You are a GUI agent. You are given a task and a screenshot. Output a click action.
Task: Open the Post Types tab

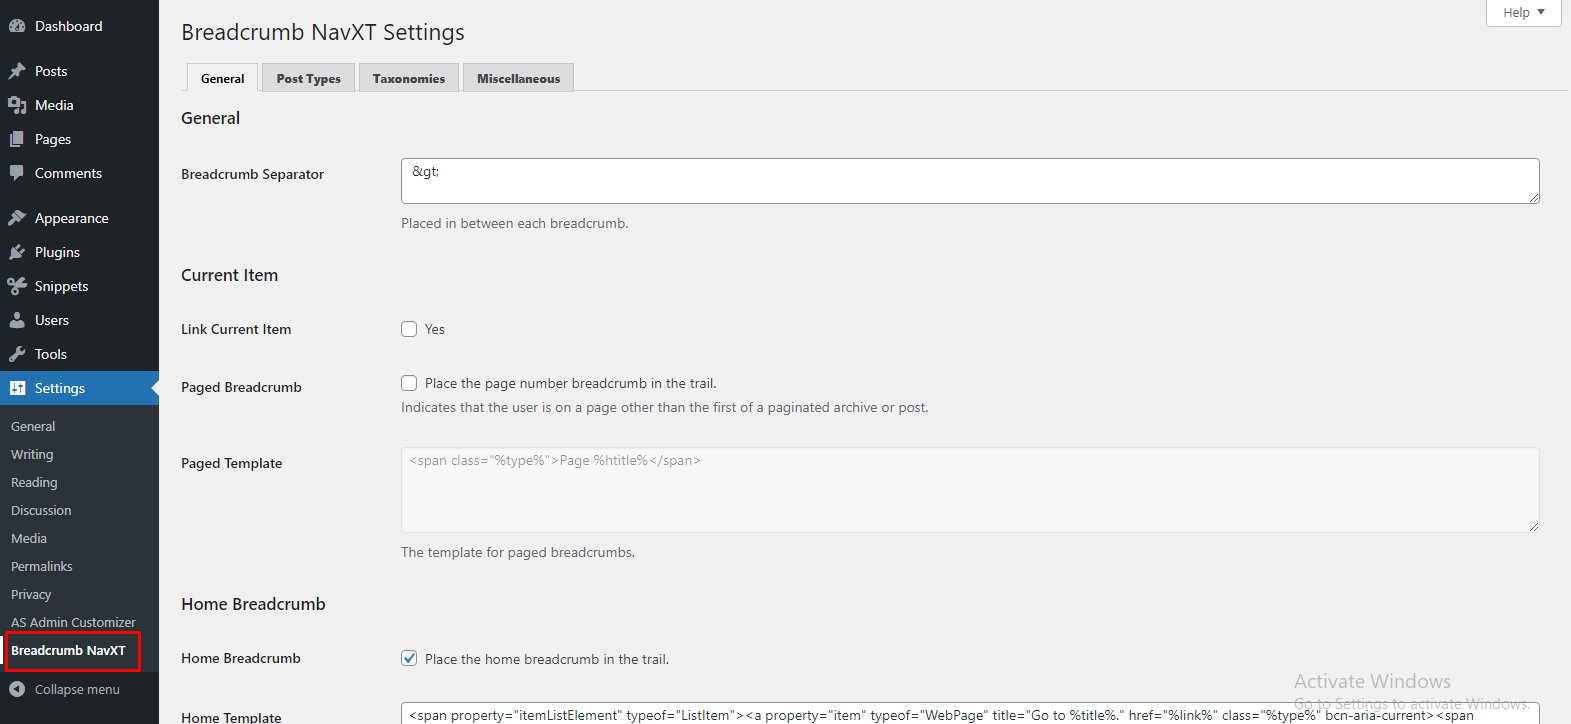pyautogui.click(x=308, y=78)
